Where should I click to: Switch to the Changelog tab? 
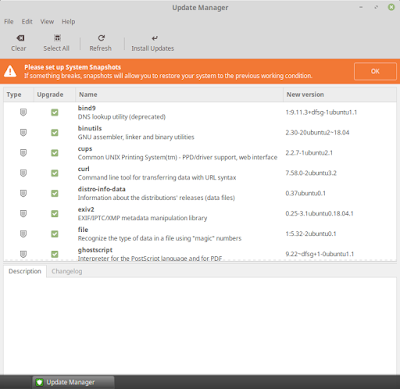67,271
